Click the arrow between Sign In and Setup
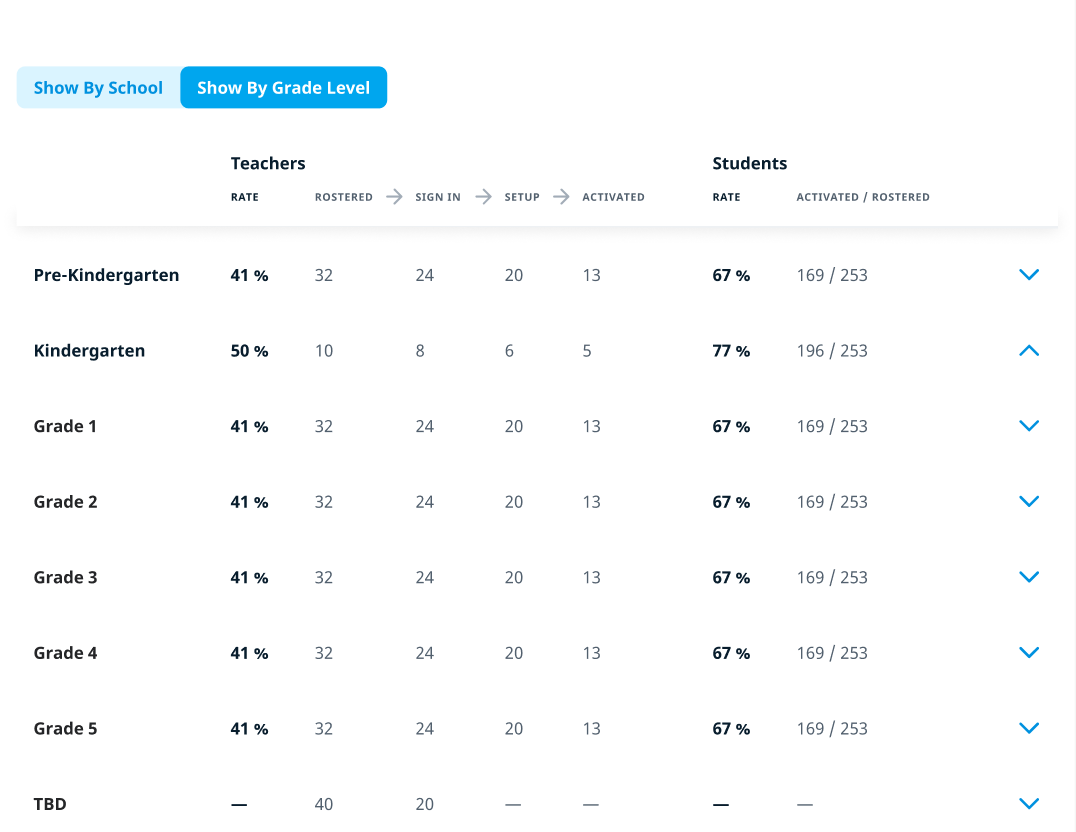The height and width of the screenshot is (832, 1076). pyautogui.click(x=484, y=197)
